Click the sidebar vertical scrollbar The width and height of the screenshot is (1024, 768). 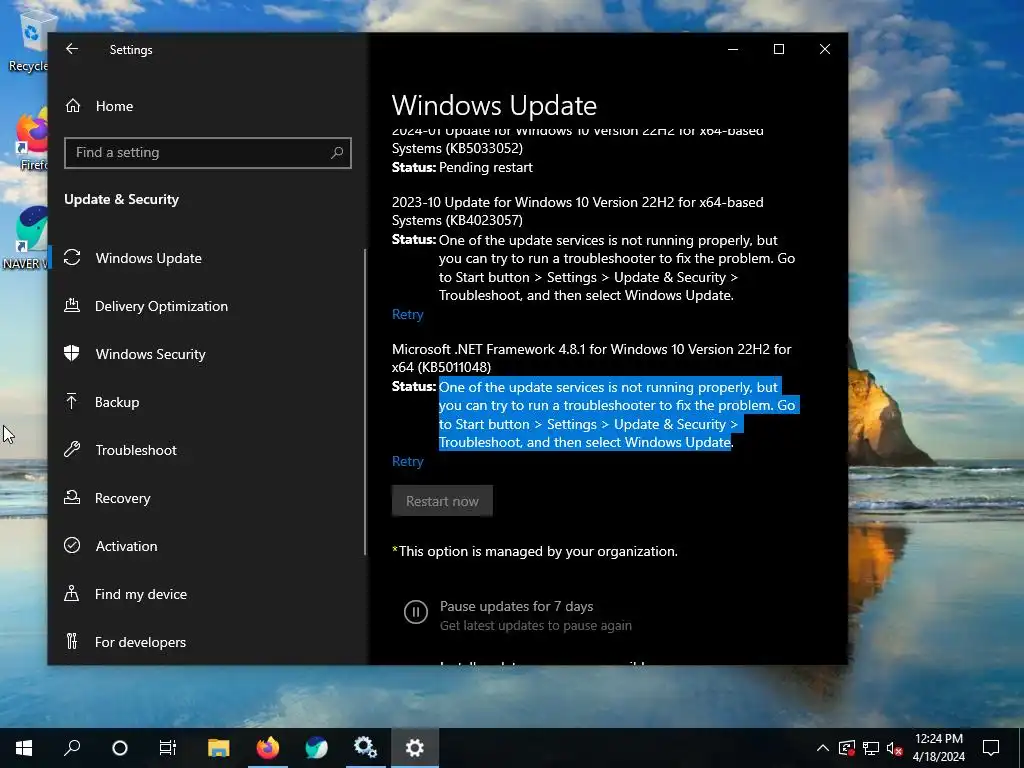coord(365,402)
